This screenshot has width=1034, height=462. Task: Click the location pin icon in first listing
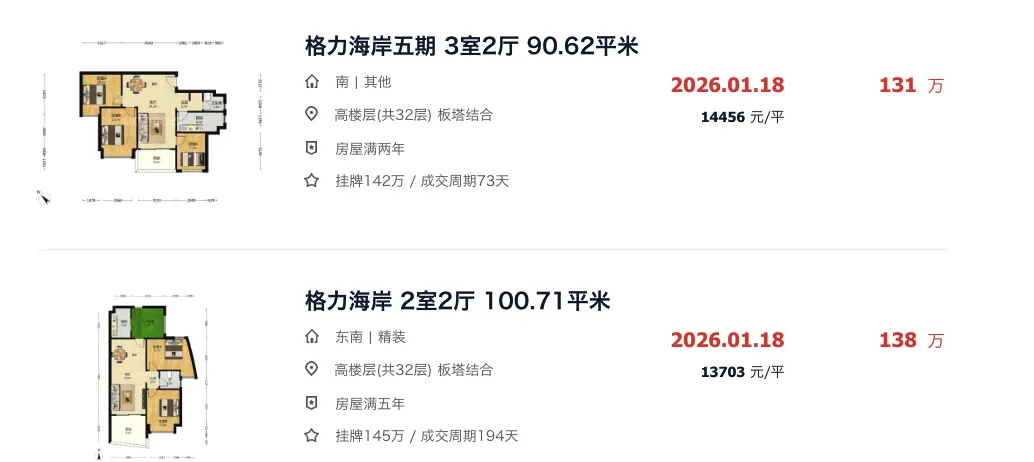click(x=312, y=115)
